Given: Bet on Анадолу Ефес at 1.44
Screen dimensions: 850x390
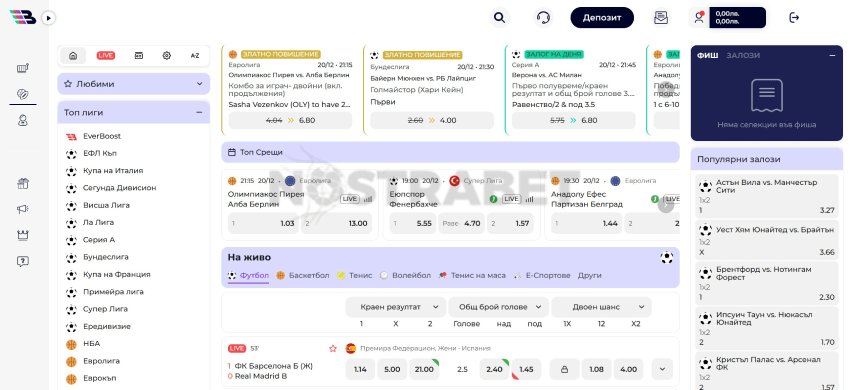Looking at the screenshot, I should [x=587, y=223].
